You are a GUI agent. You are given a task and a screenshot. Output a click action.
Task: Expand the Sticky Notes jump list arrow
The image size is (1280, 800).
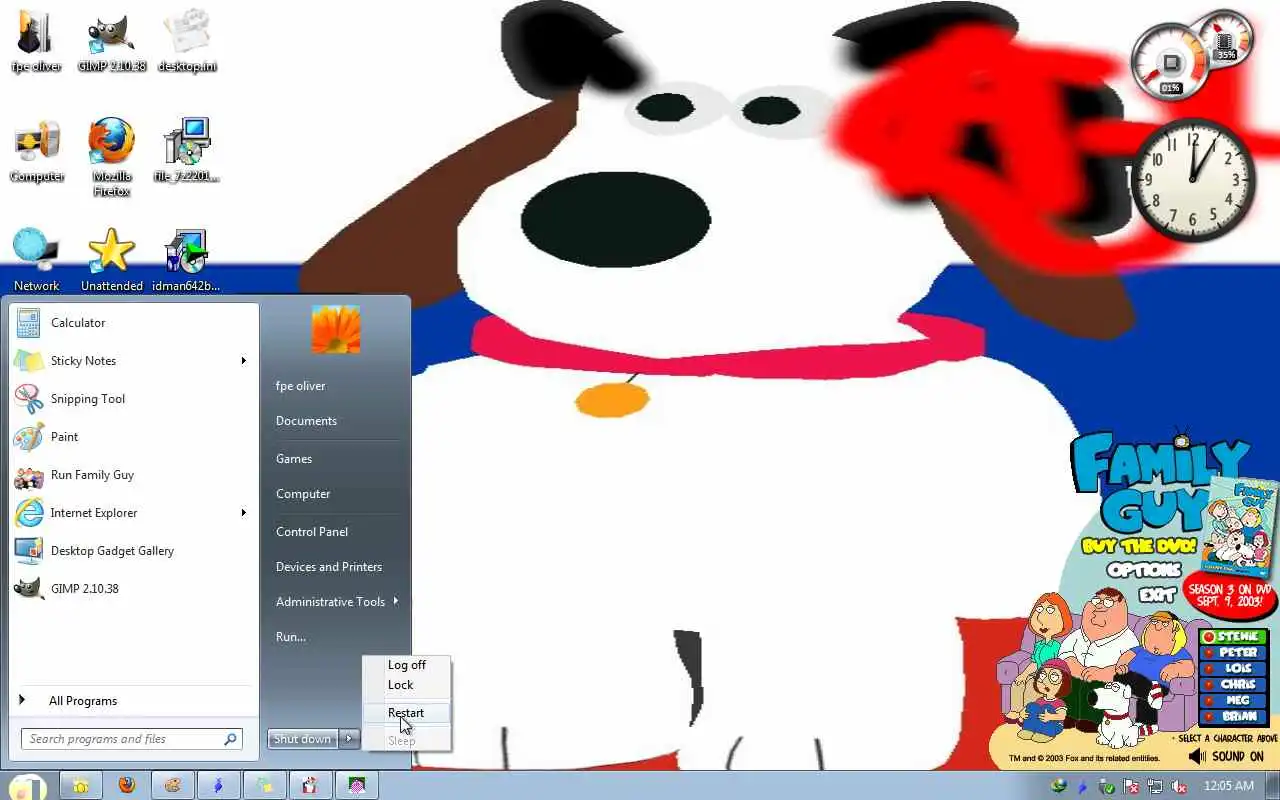pos(243,361)
